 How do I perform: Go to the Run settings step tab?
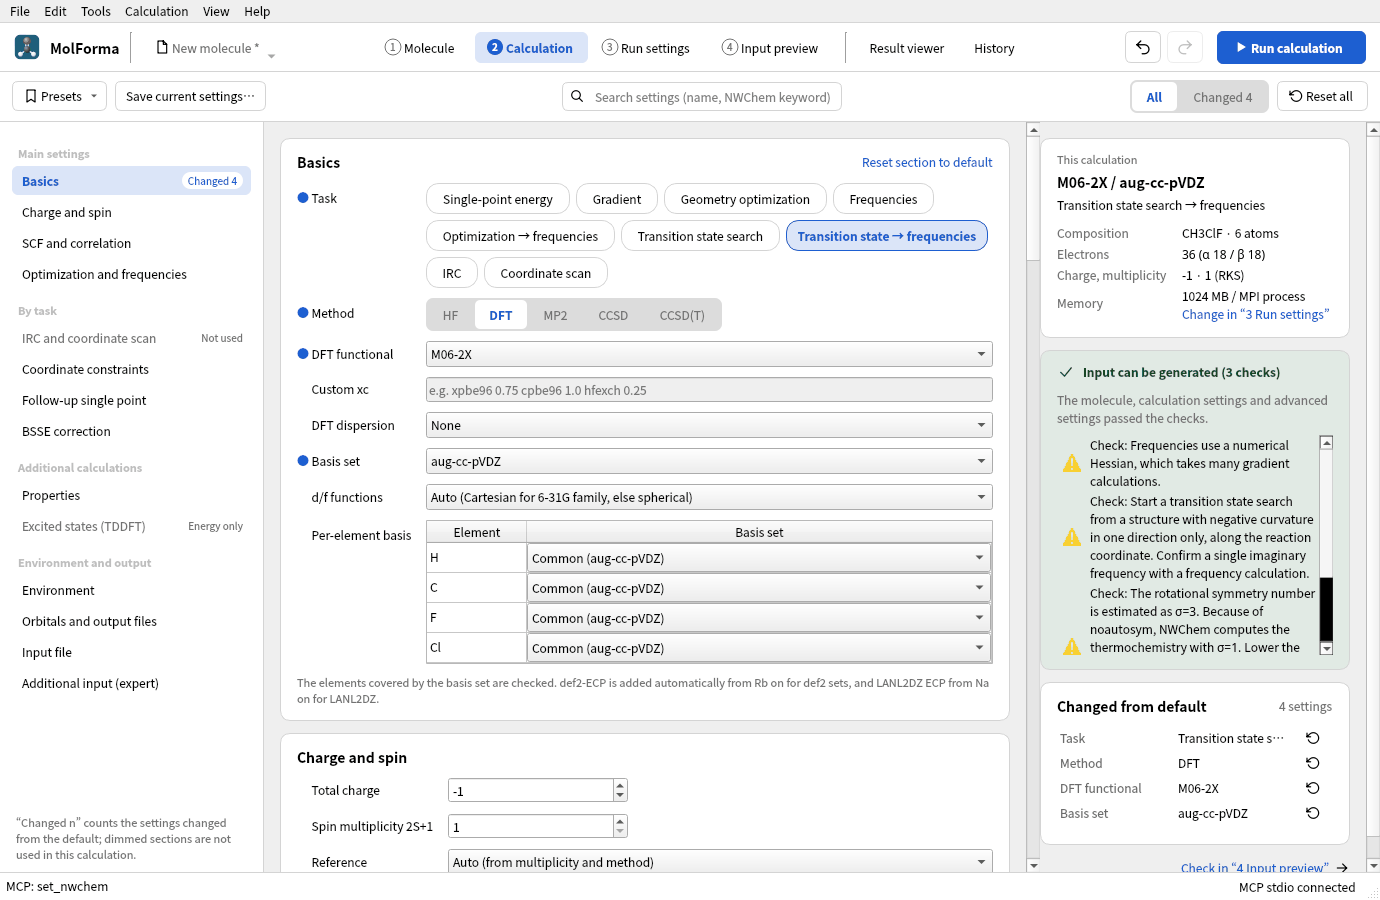tap(645, 48)
